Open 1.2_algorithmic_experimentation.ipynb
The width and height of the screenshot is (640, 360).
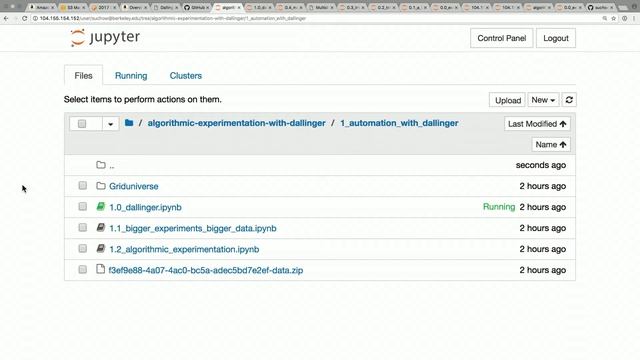[184, 249]
